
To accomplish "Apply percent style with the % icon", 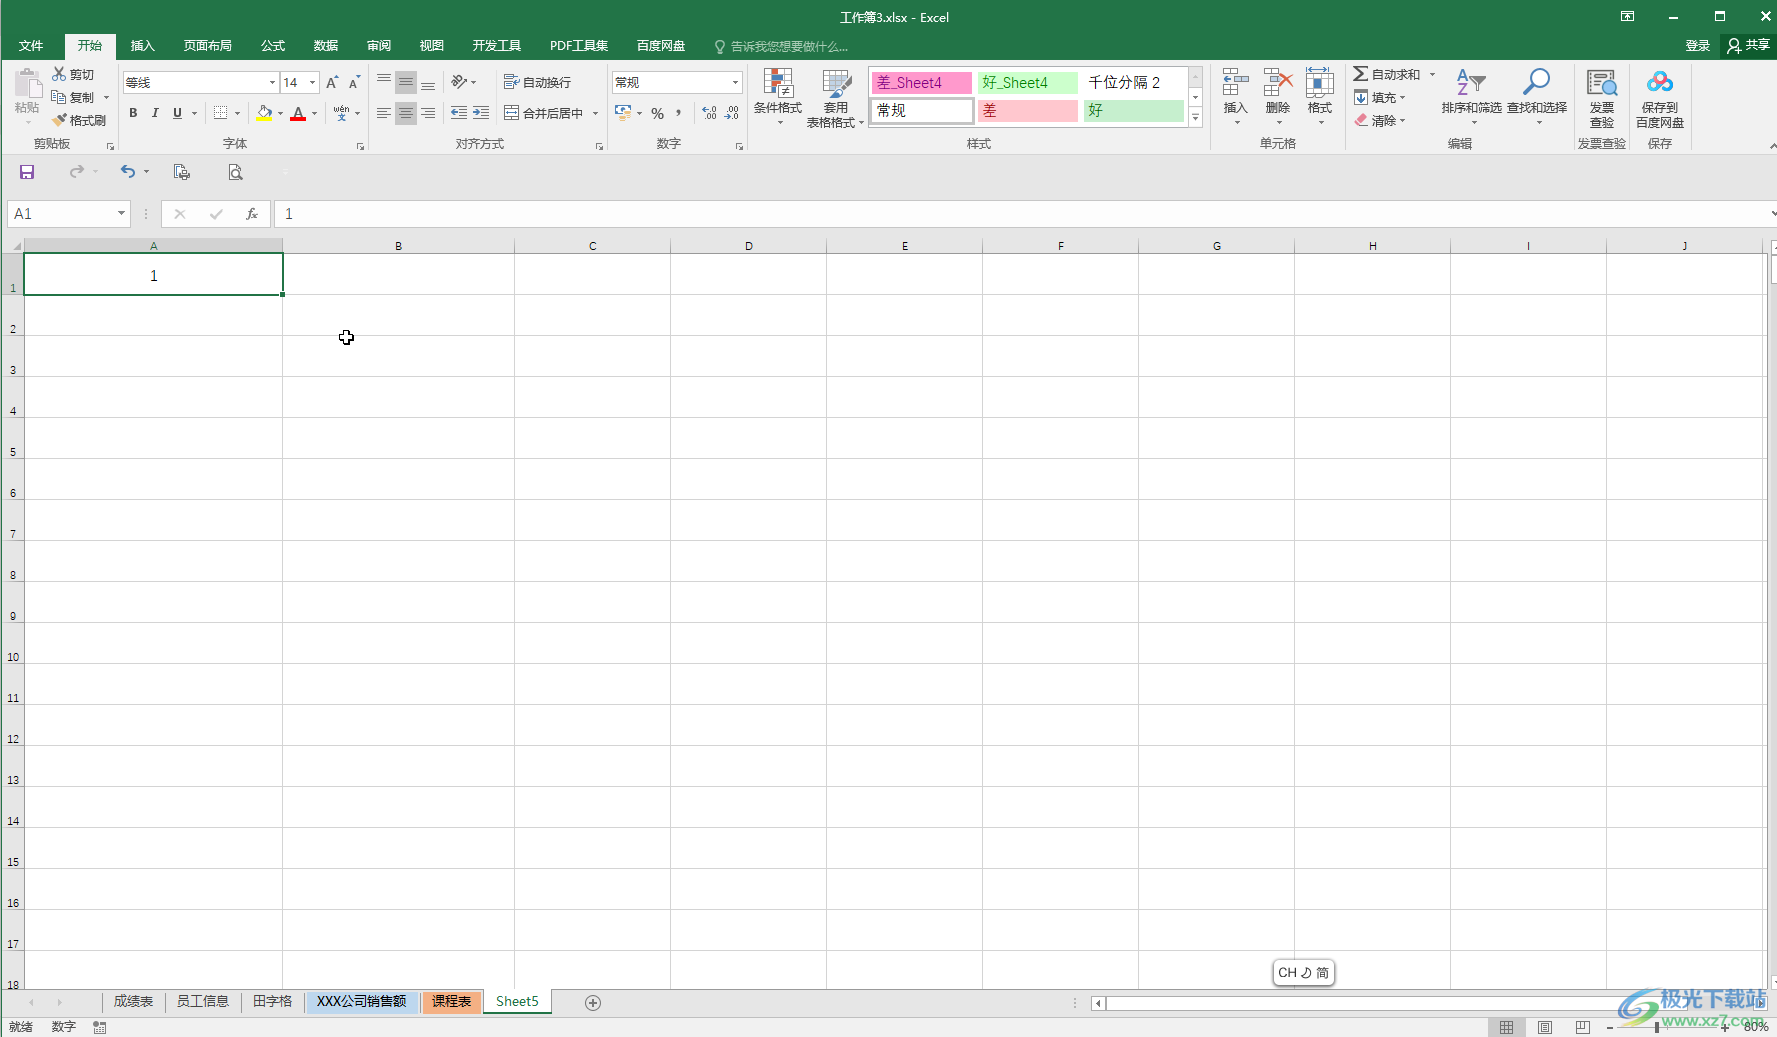I will (x=657, y=113).
